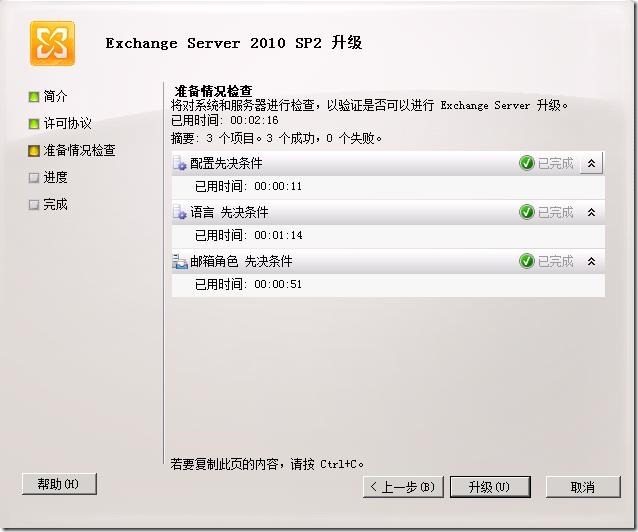Image resolution: width=638 pixels, height=532 pixels.
Task: Click the 邮箱角色 先决条件 header text
Action: tap(241, 261)
